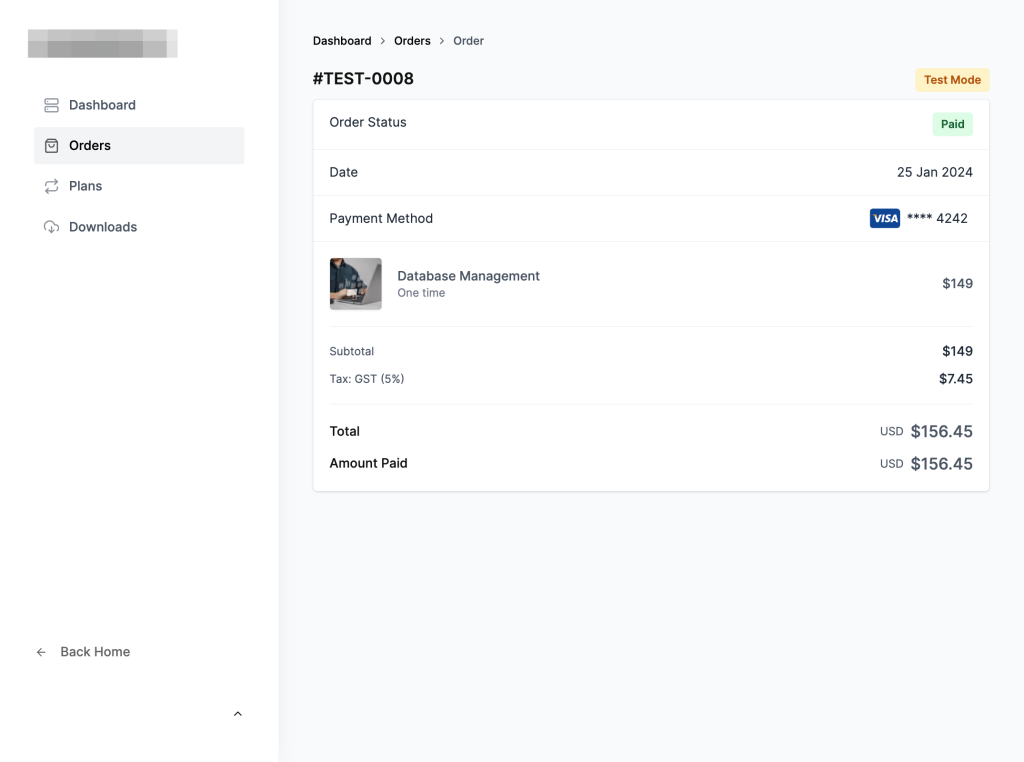Image resolution: width=1024 pixels, height=762 pixels.
Task: Click the product price $149 in item row
Action: pyautogui.click(x=957, y=283)
